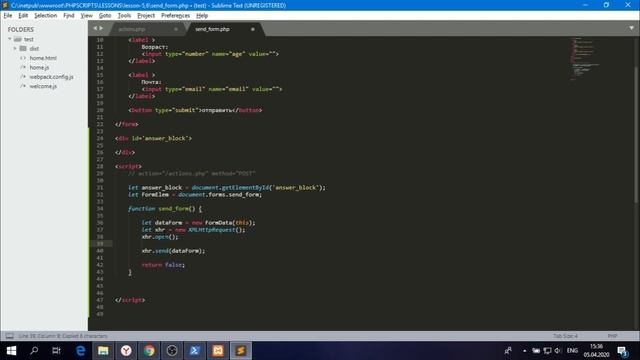Open the Windows Start menu
The width and height of the screenshot is (640, 360).
(x=11, y=351)
